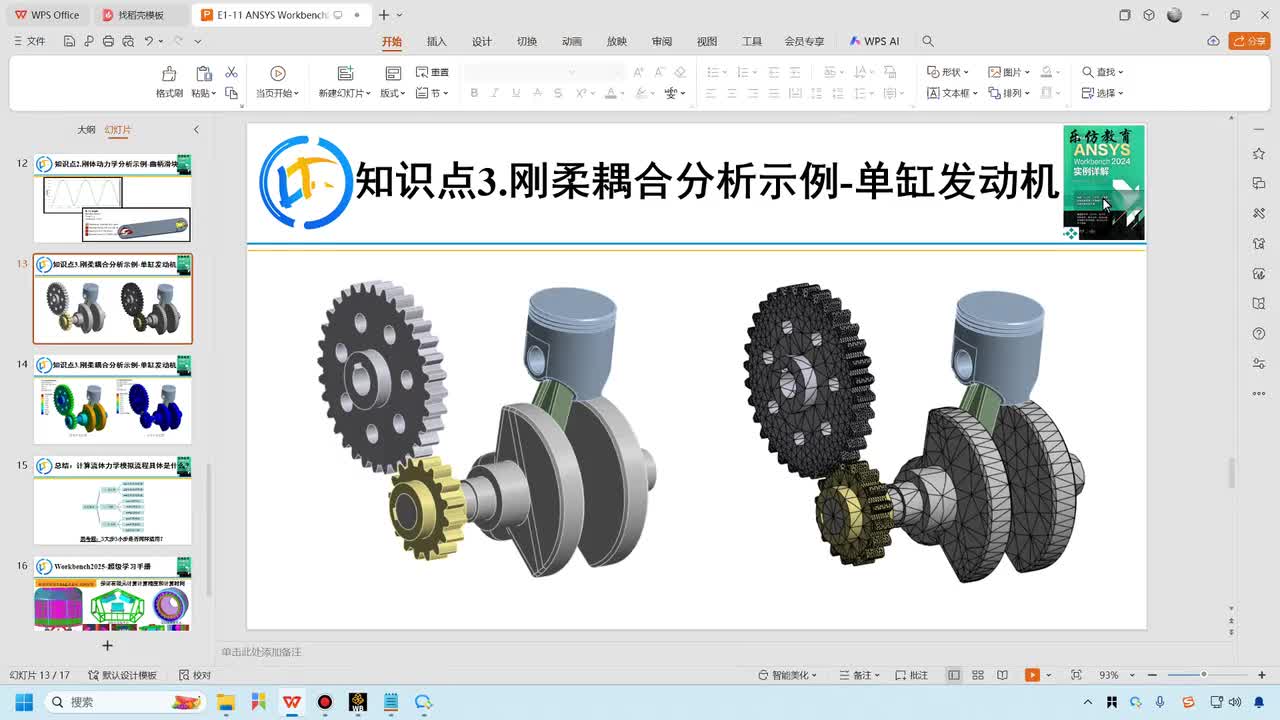
Task: Click the zoom slider handle
Action: click(x=1203, y=675)
